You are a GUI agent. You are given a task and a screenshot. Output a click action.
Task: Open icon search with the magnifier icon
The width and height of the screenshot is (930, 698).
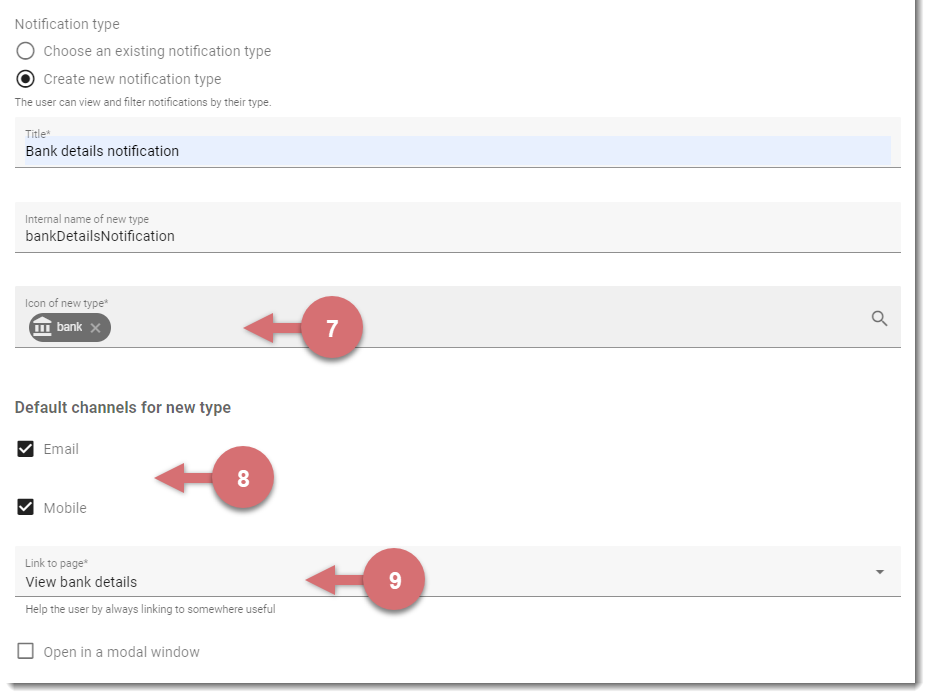879,318
